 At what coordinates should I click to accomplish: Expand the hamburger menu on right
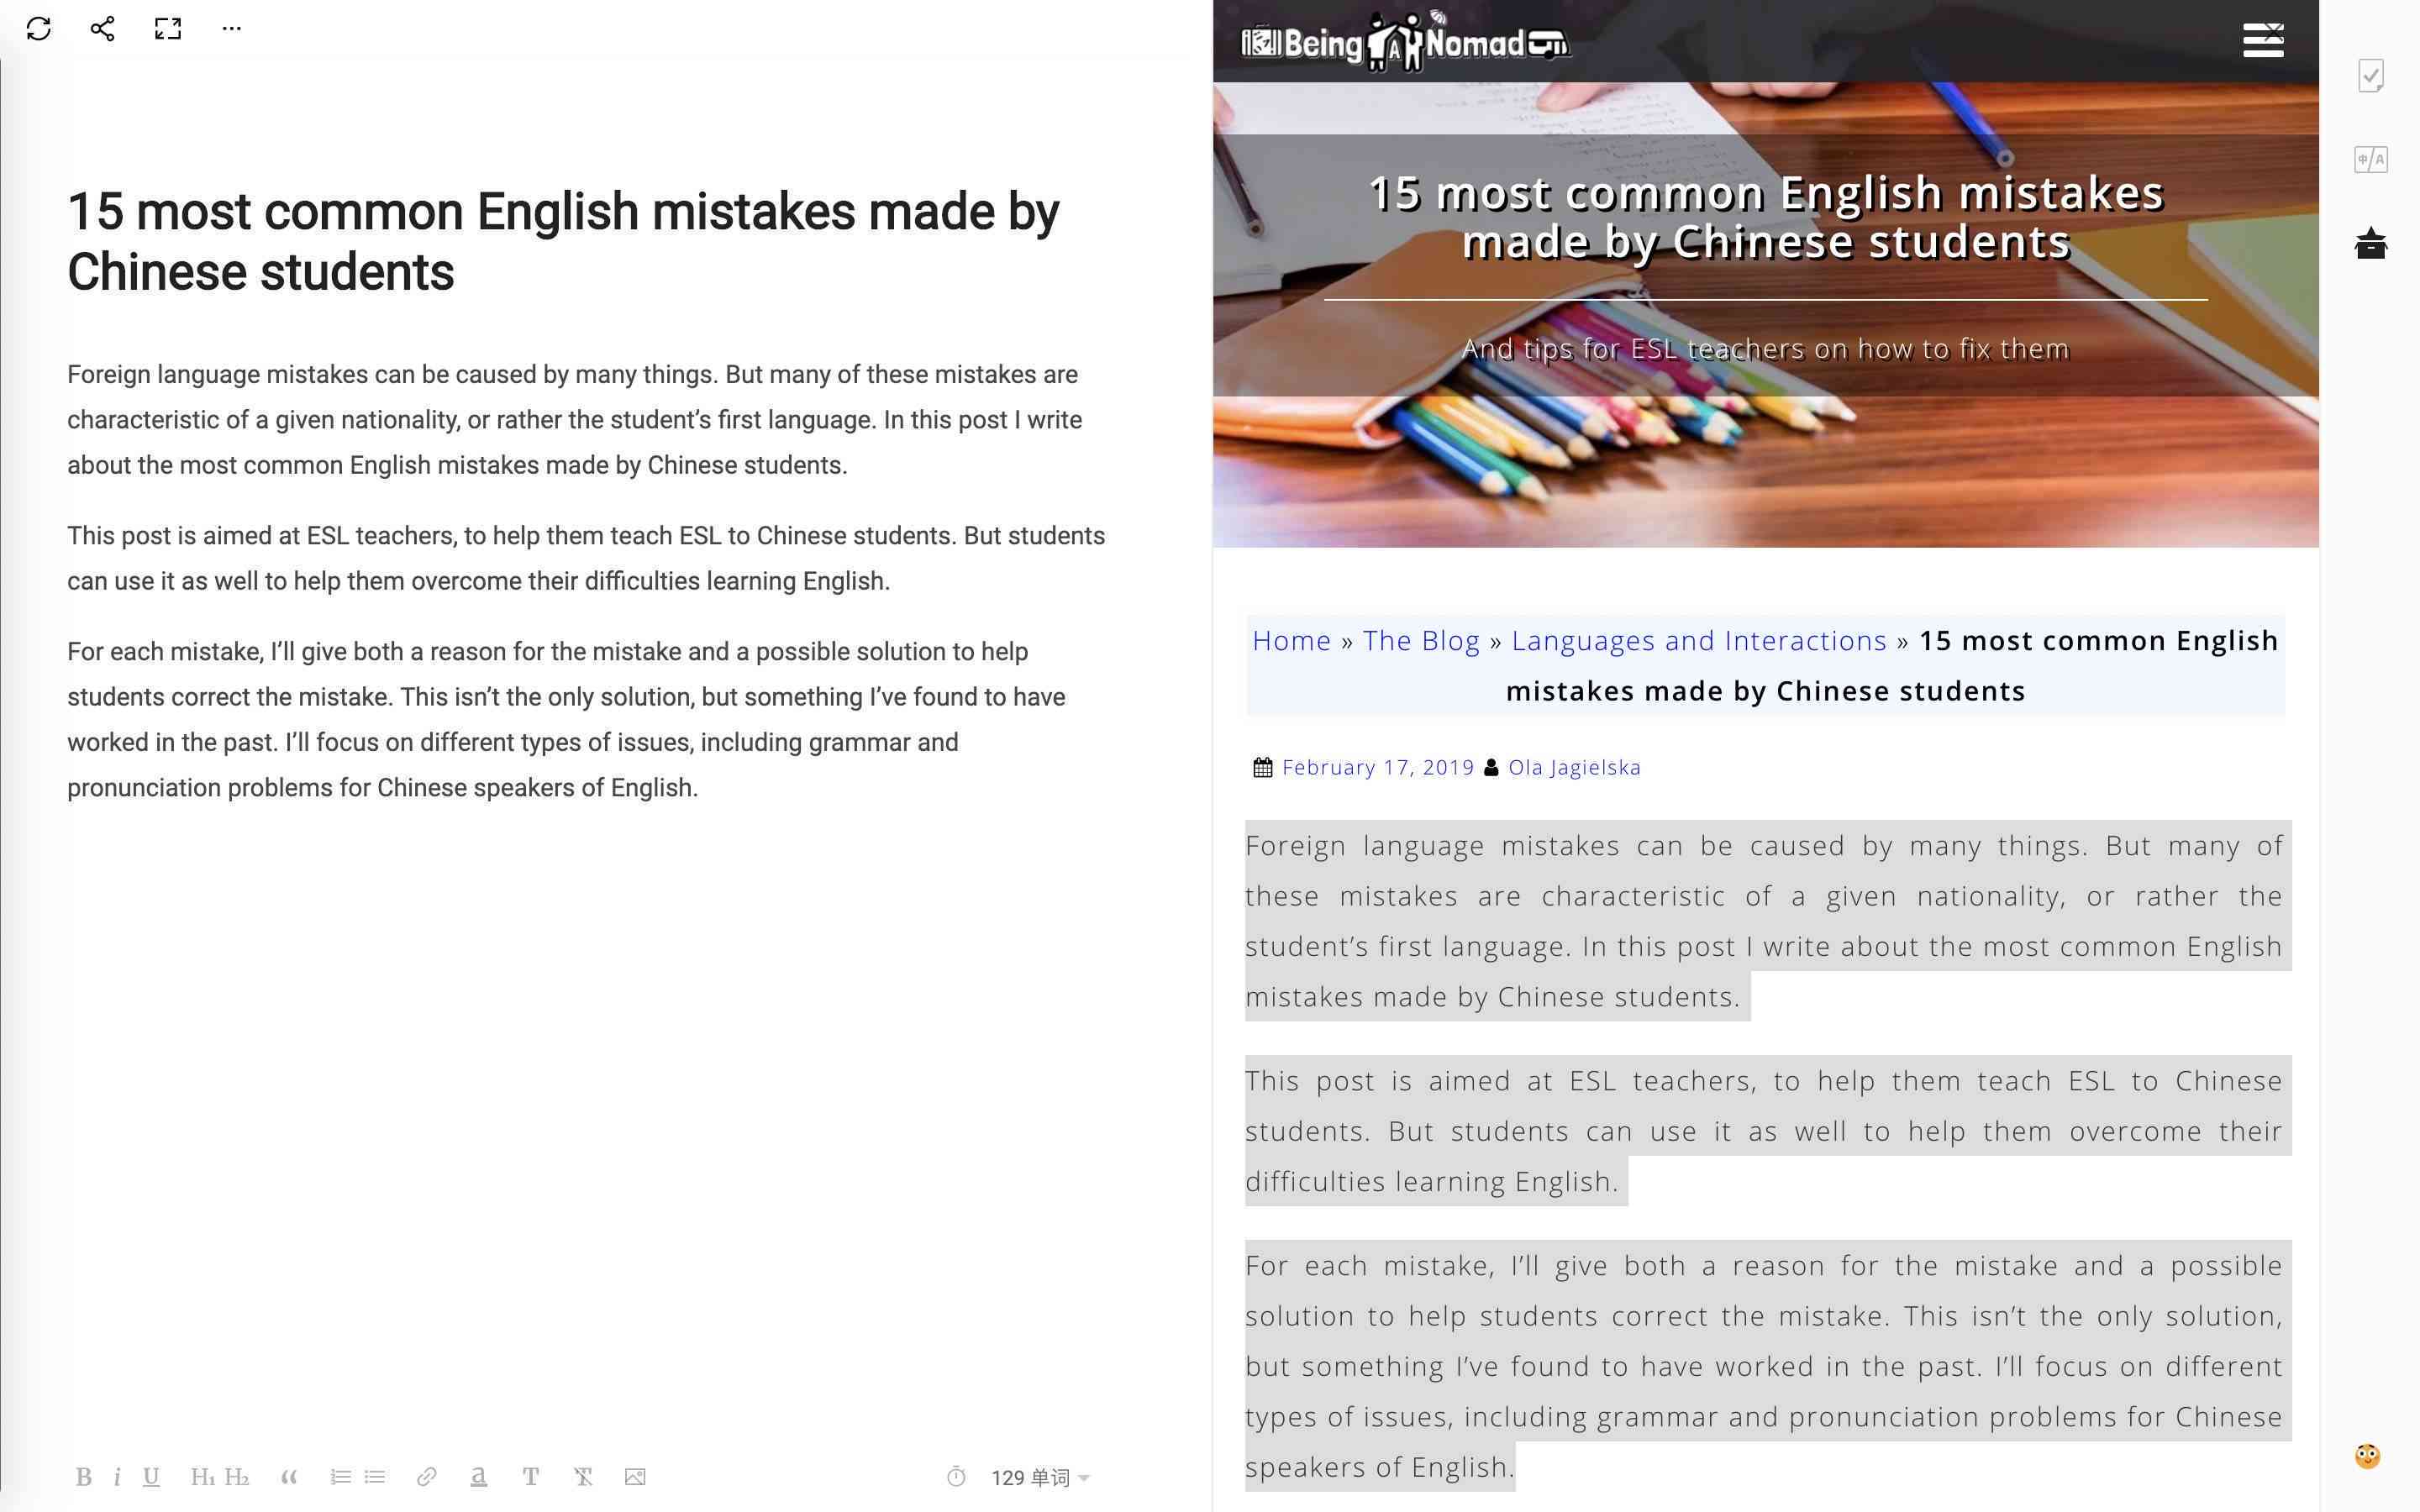(2263, 39)
